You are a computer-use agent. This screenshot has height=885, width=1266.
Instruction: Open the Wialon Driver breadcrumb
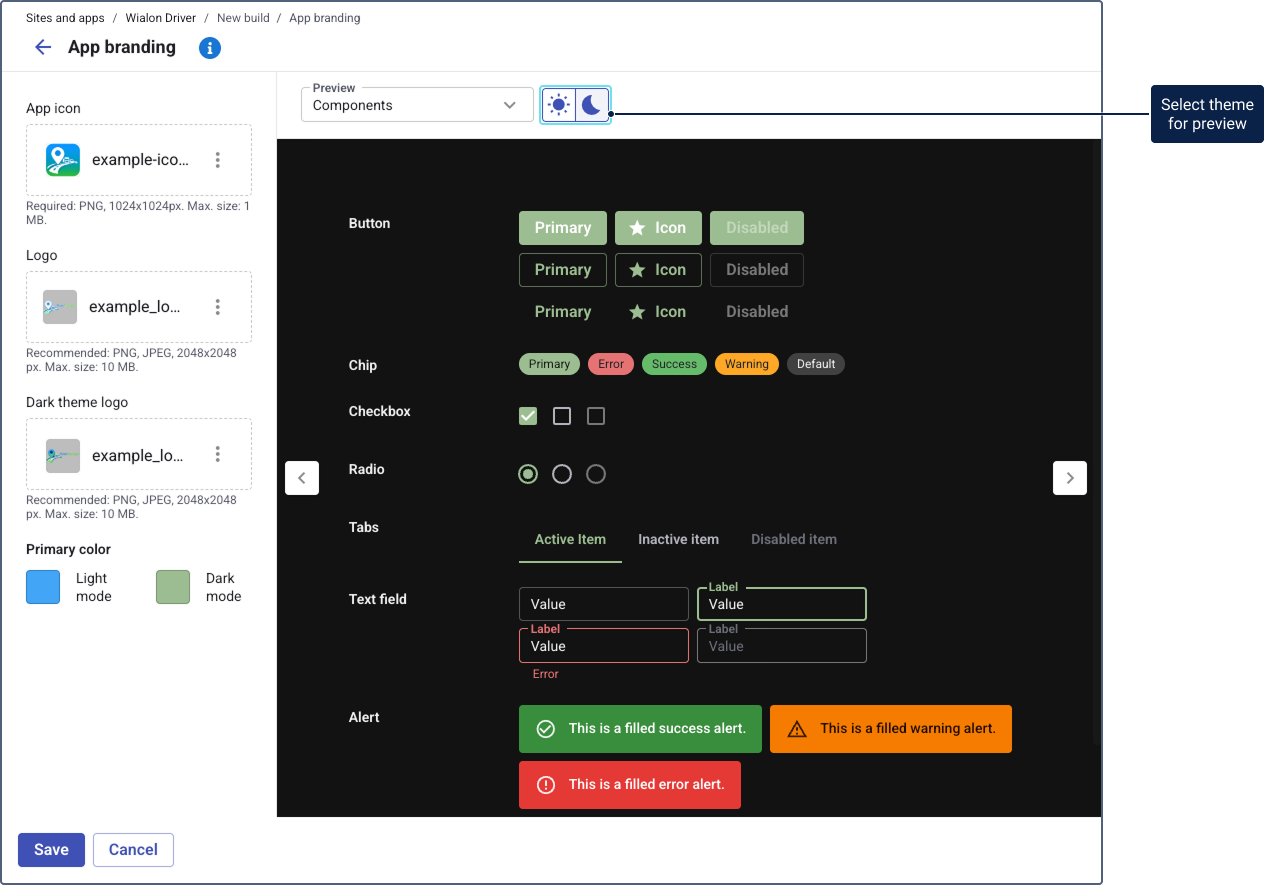[161, 18]
